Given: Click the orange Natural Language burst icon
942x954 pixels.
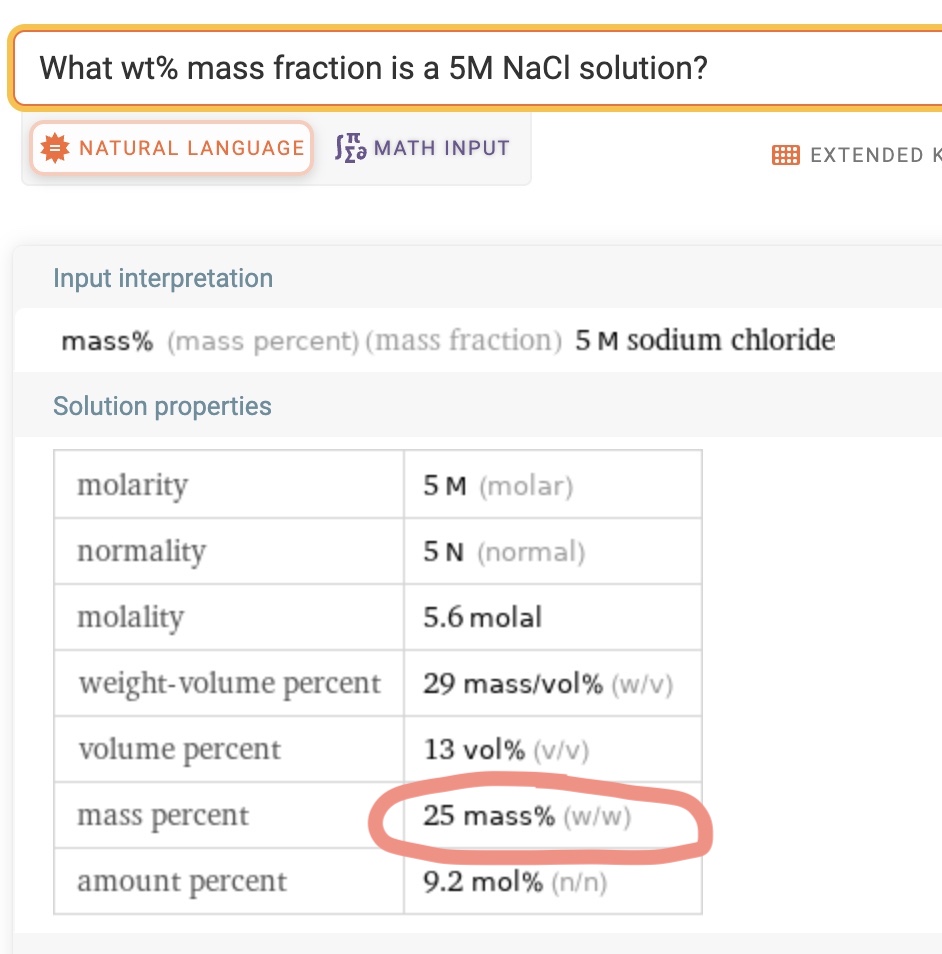Looking at the screenshot, I should coord(53,148).
